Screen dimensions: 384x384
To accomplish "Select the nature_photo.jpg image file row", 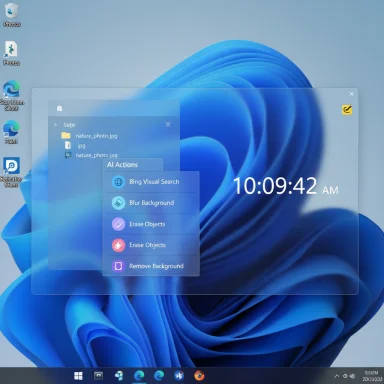I will (91, 155).
